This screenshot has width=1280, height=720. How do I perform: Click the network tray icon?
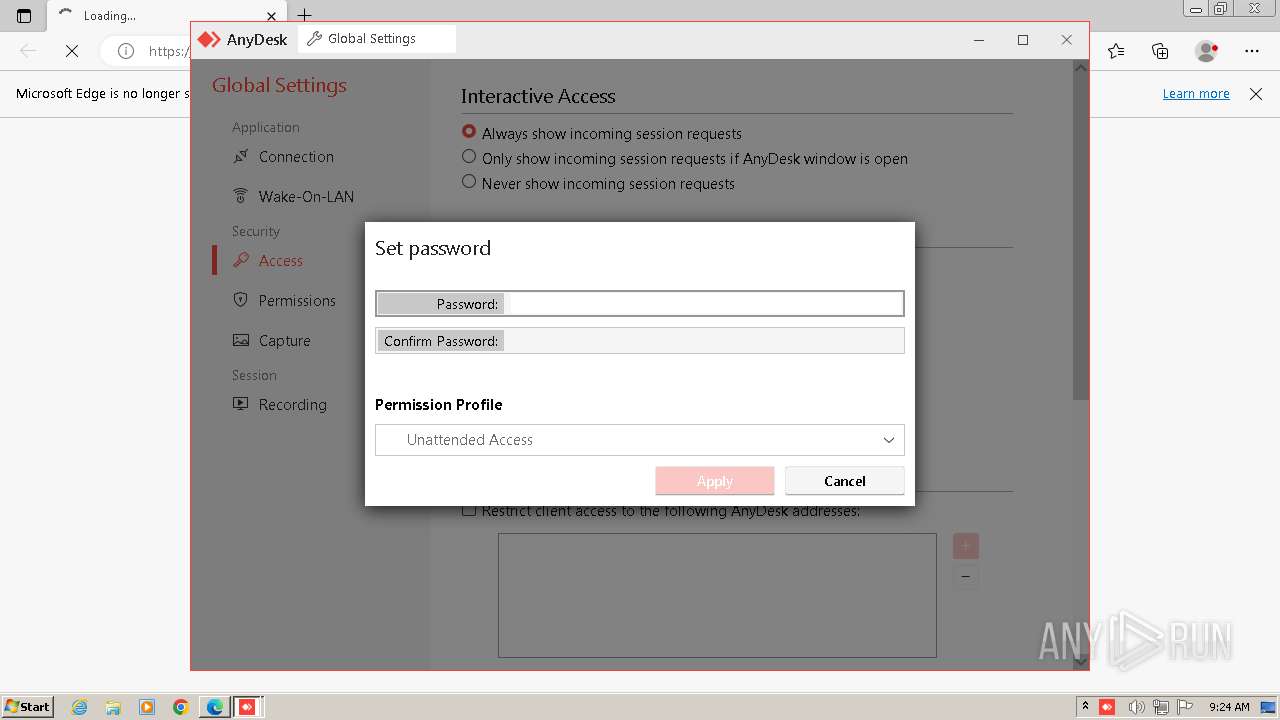pos(1161,707)
